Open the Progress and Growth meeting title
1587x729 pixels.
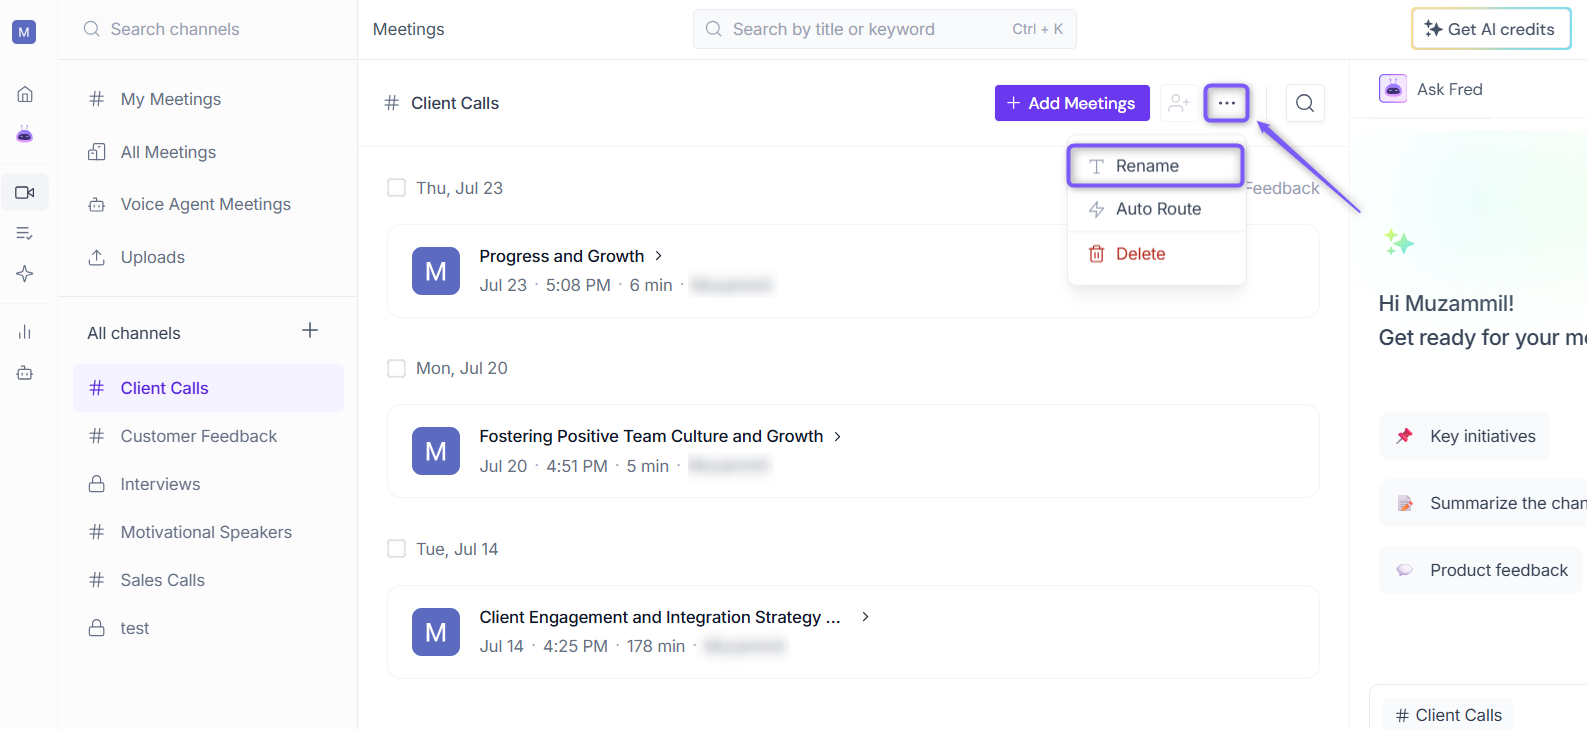[x=562, y=256]
